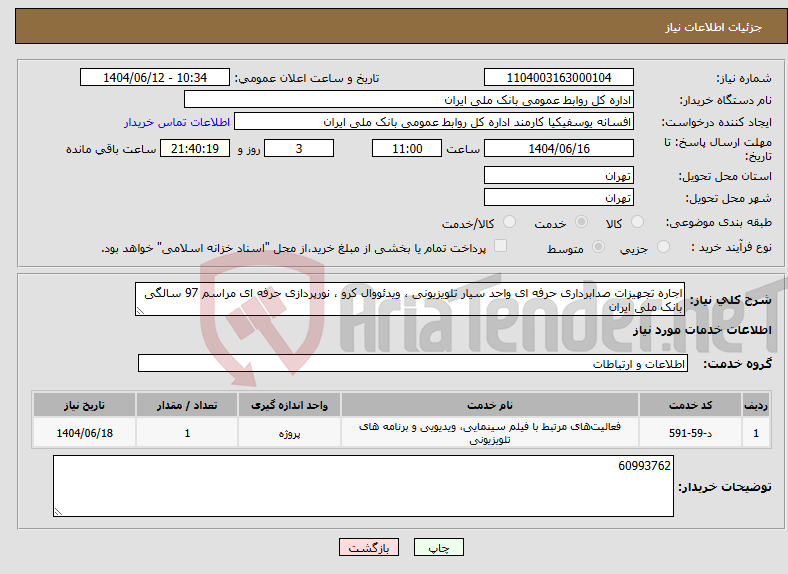Click the شهر محل تحویل field
This screenshot has width=788, height=574.
558,198
